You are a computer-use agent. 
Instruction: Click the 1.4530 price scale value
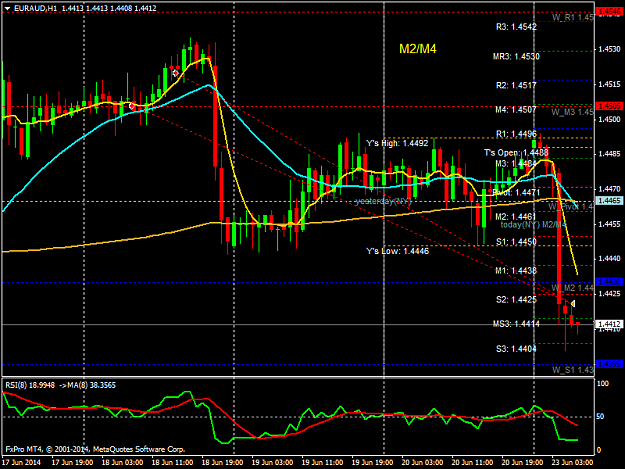click(x=610, y=49)
